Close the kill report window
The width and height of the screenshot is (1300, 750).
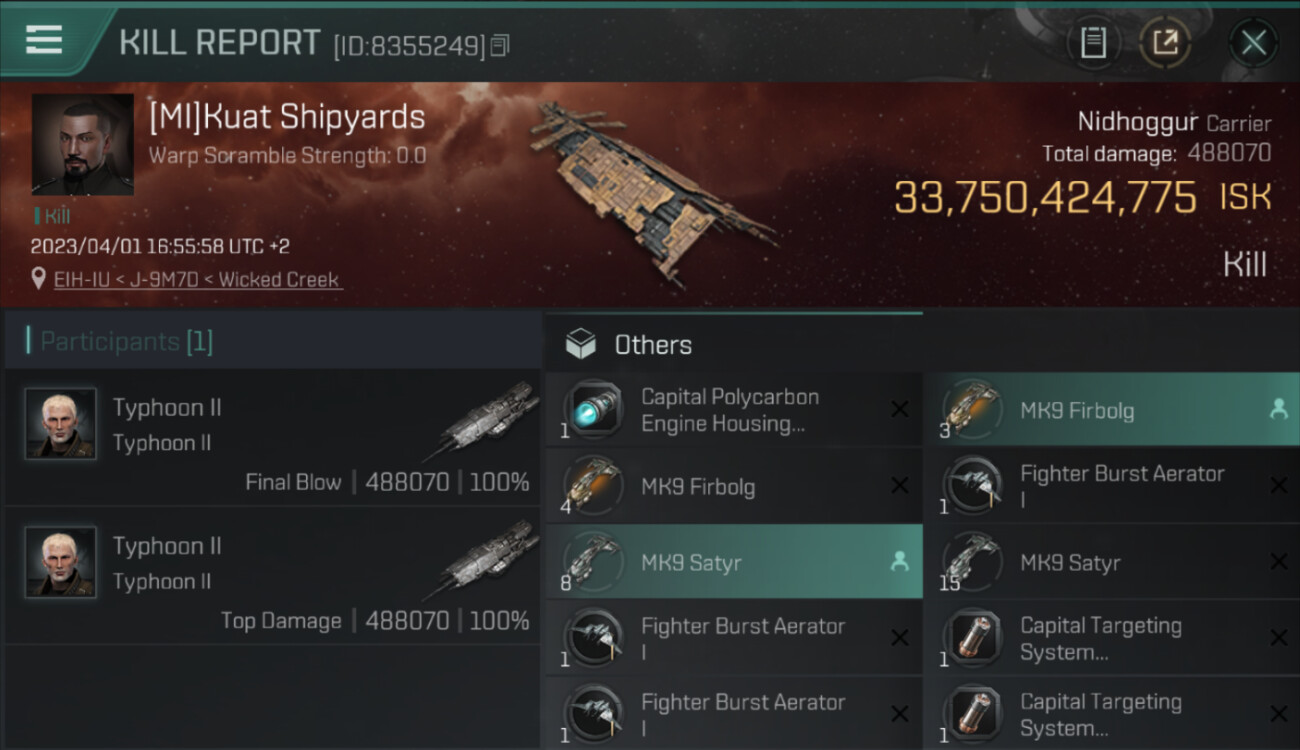[x=1253, y=42]
